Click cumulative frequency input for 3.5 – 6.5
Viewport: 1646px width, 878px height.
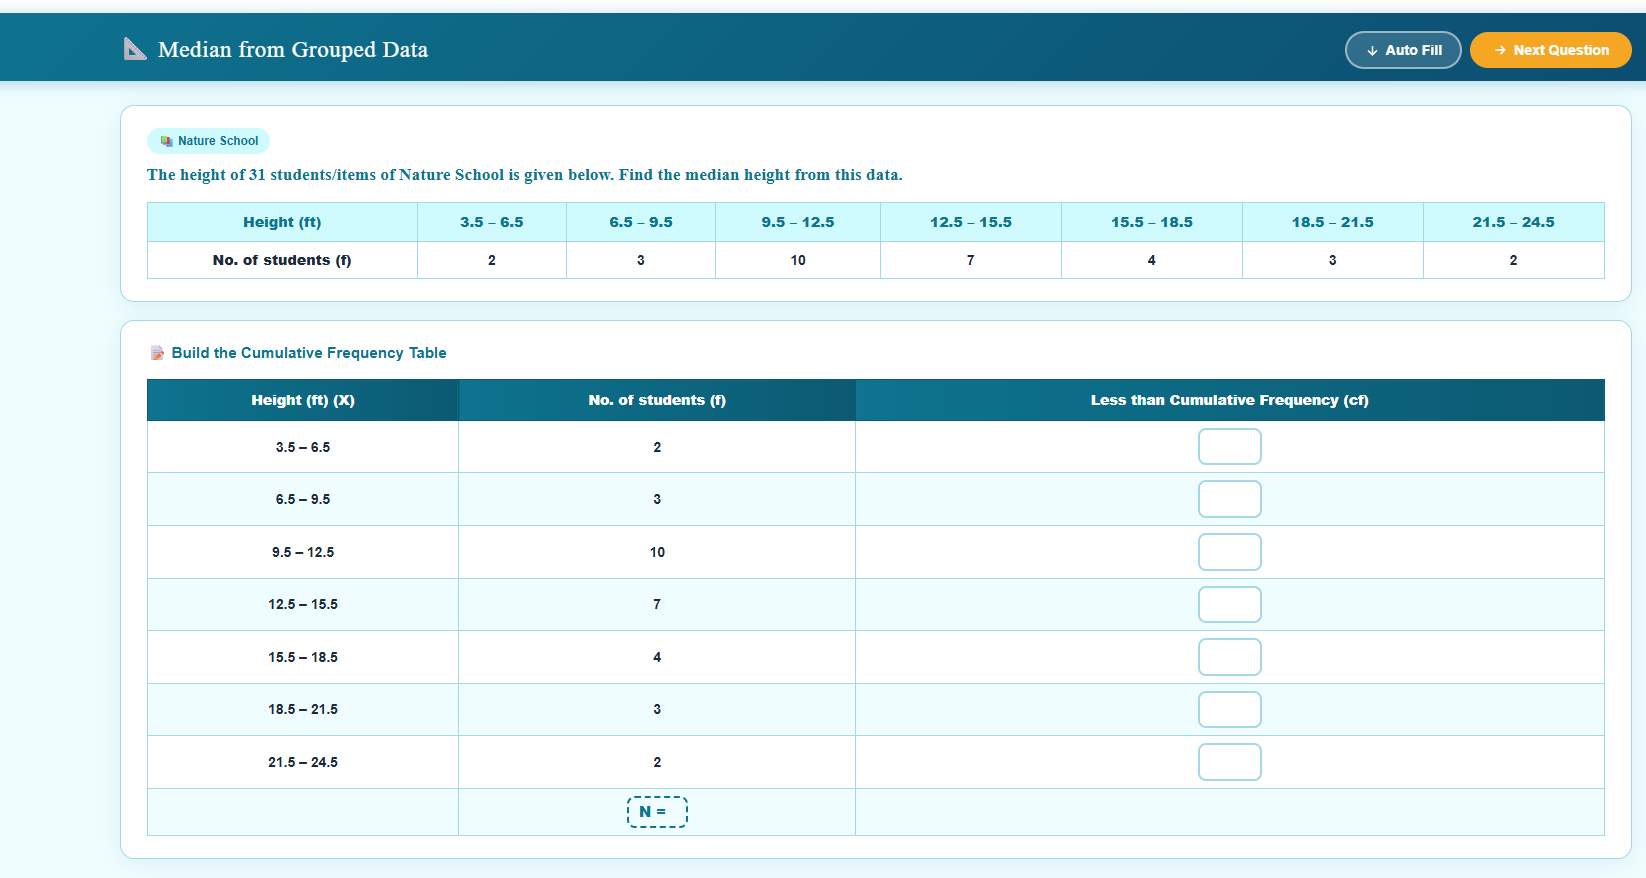(1229, 447)
